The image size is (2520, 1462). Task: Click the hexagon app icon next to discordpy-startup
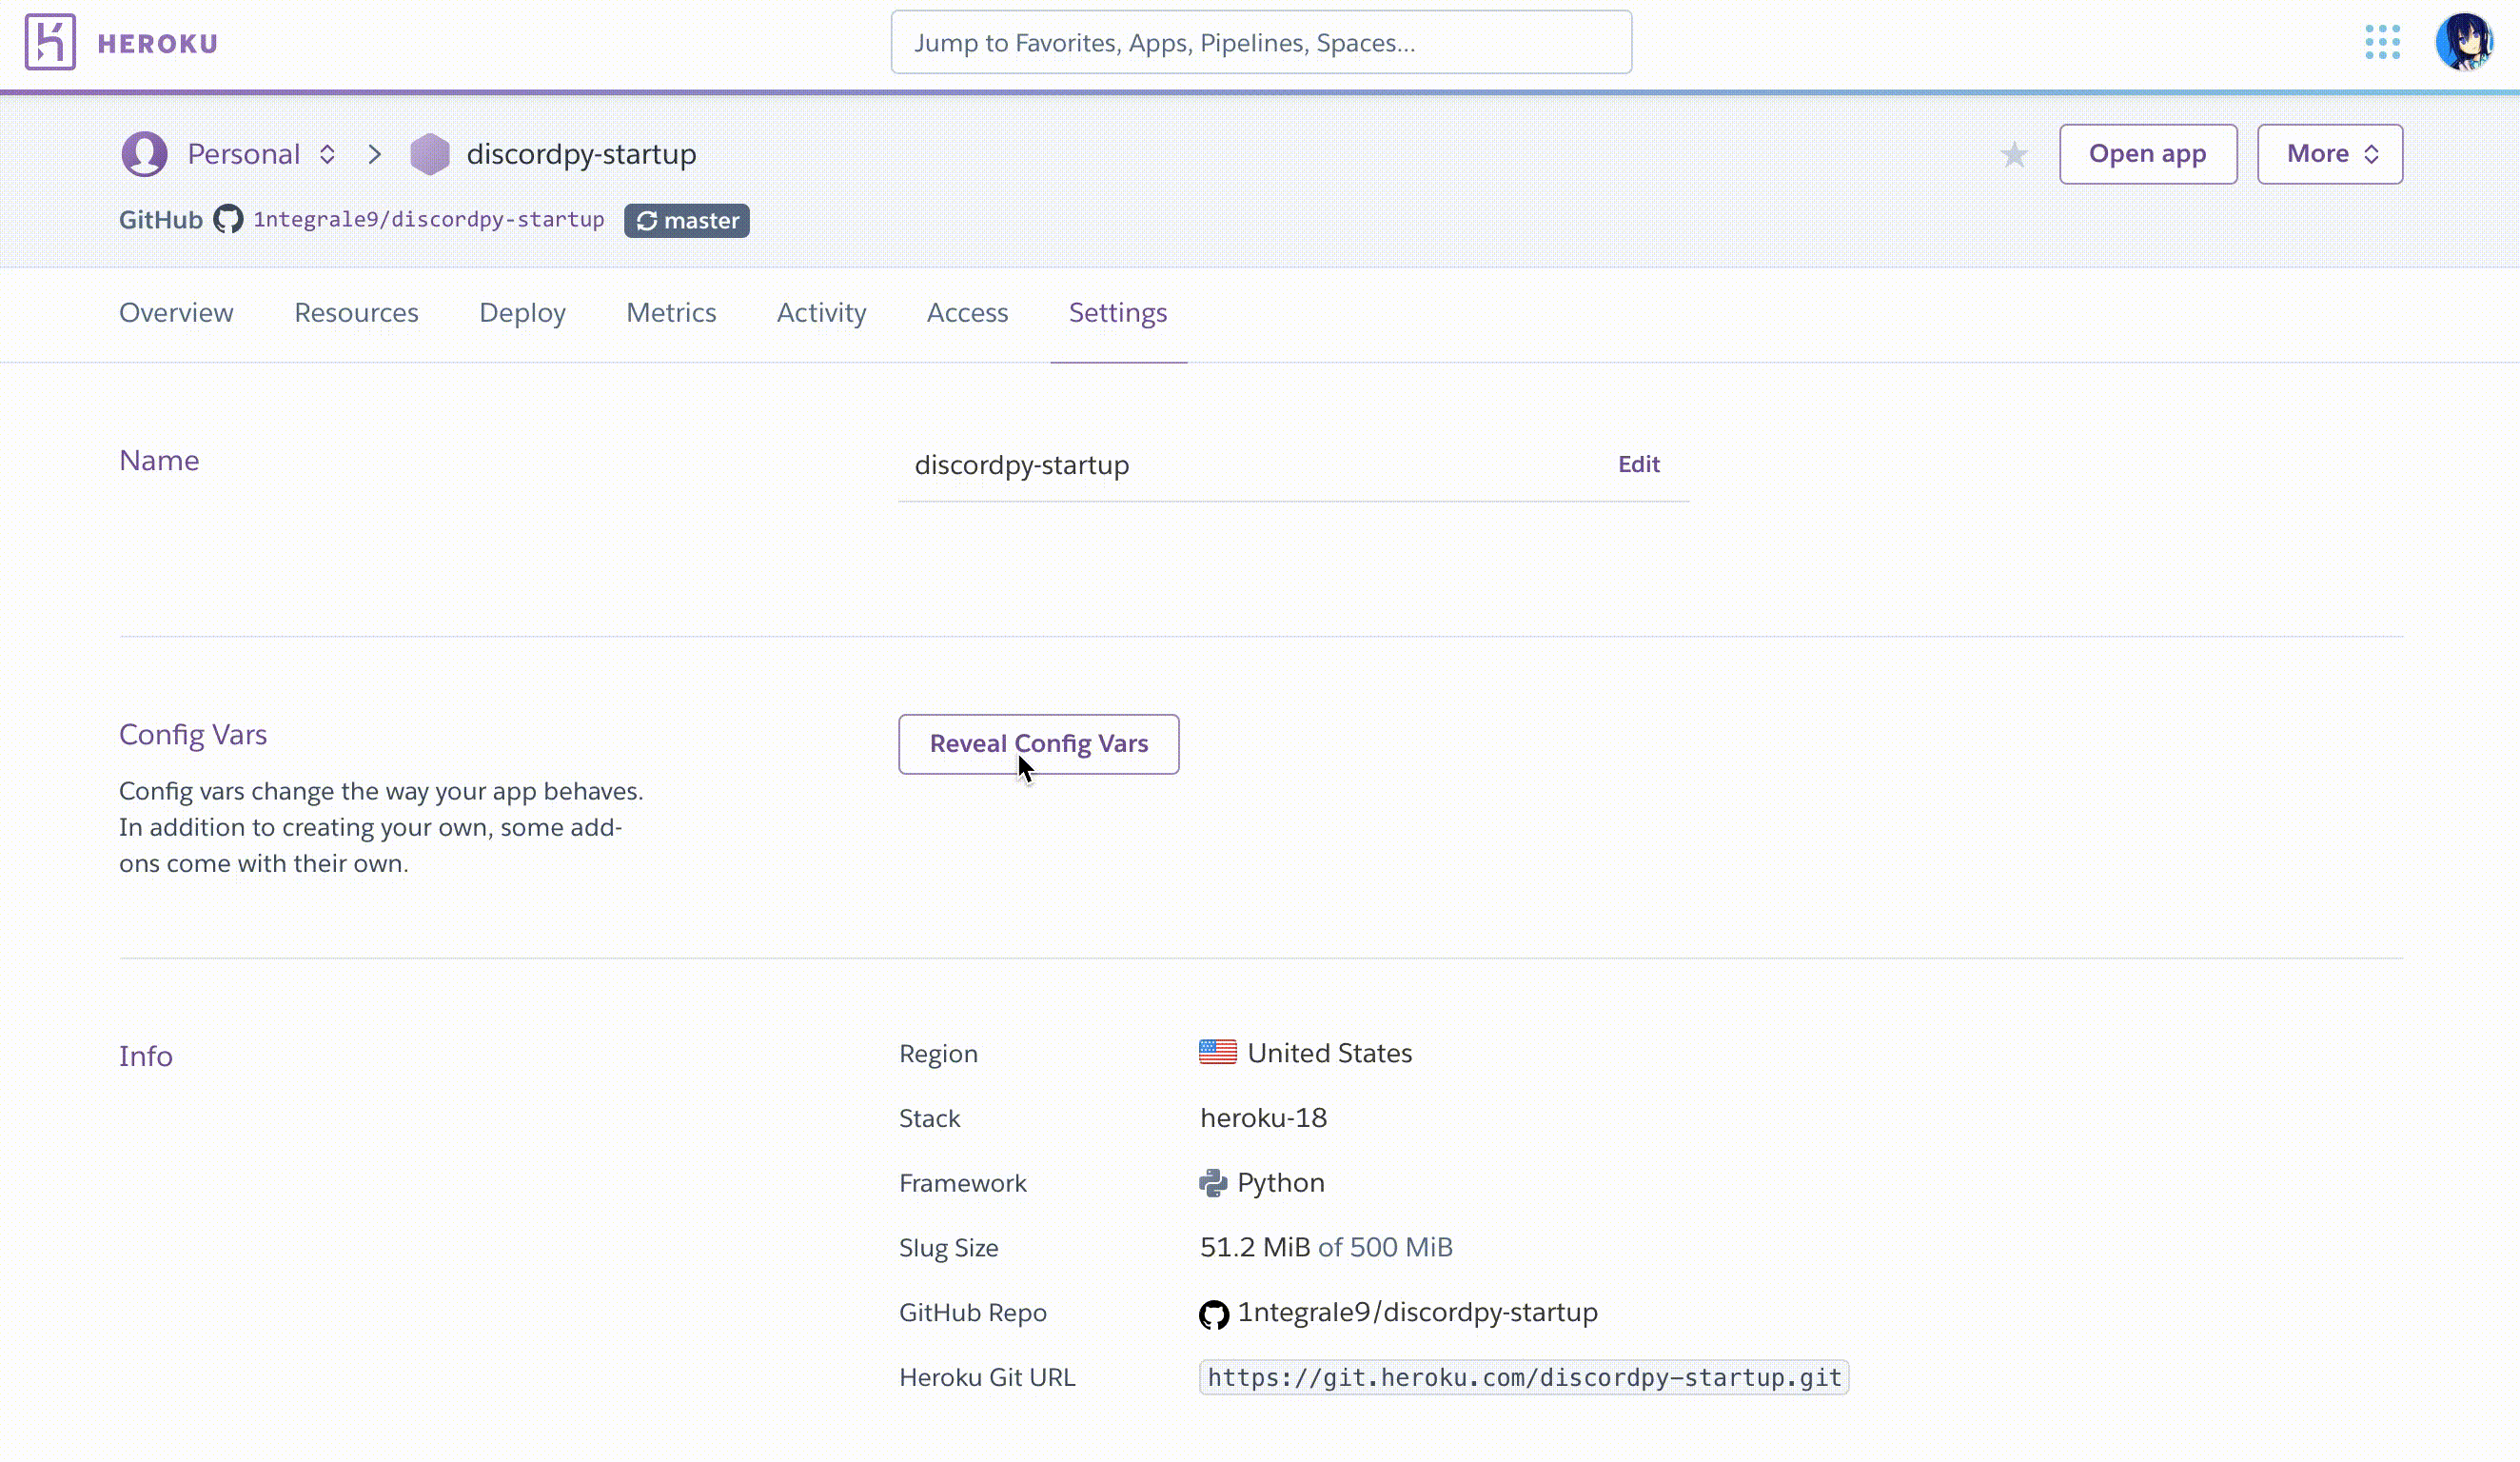click(x=430, y=153)
